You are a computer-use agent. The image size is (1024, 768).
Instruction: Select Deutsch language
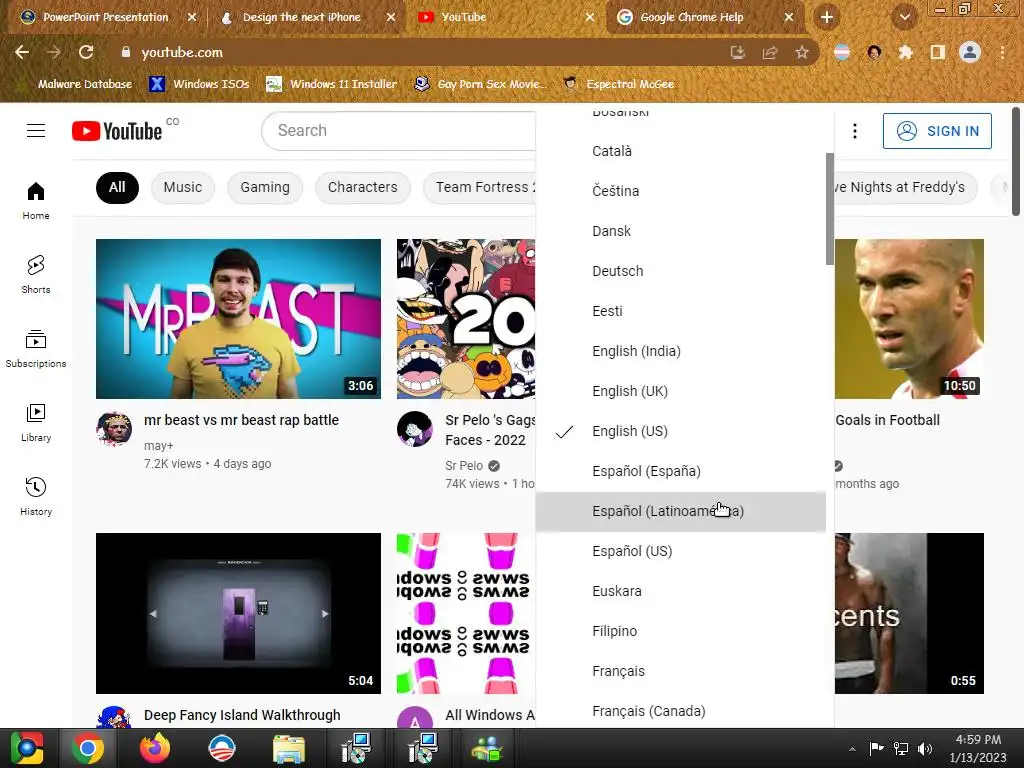pyautogui.click(x=680, y=271)
